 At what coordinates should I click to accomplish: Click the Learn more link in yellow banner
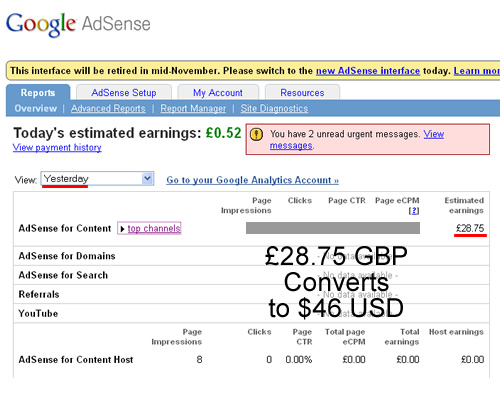point(477,71)
